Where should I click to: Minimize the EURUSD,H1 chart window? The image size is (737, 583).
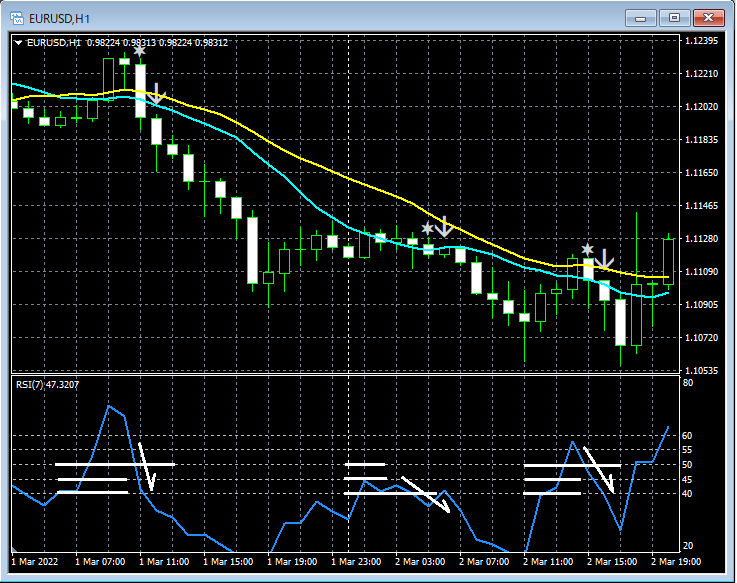(x=640, y=18)
